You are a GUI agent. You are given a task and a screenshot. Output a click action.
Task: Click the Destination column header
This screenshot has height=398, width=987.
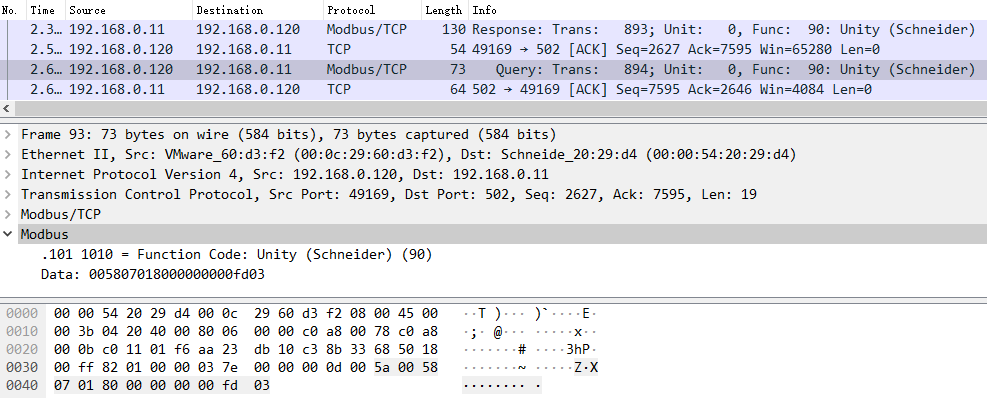click(x=257, y=9)
